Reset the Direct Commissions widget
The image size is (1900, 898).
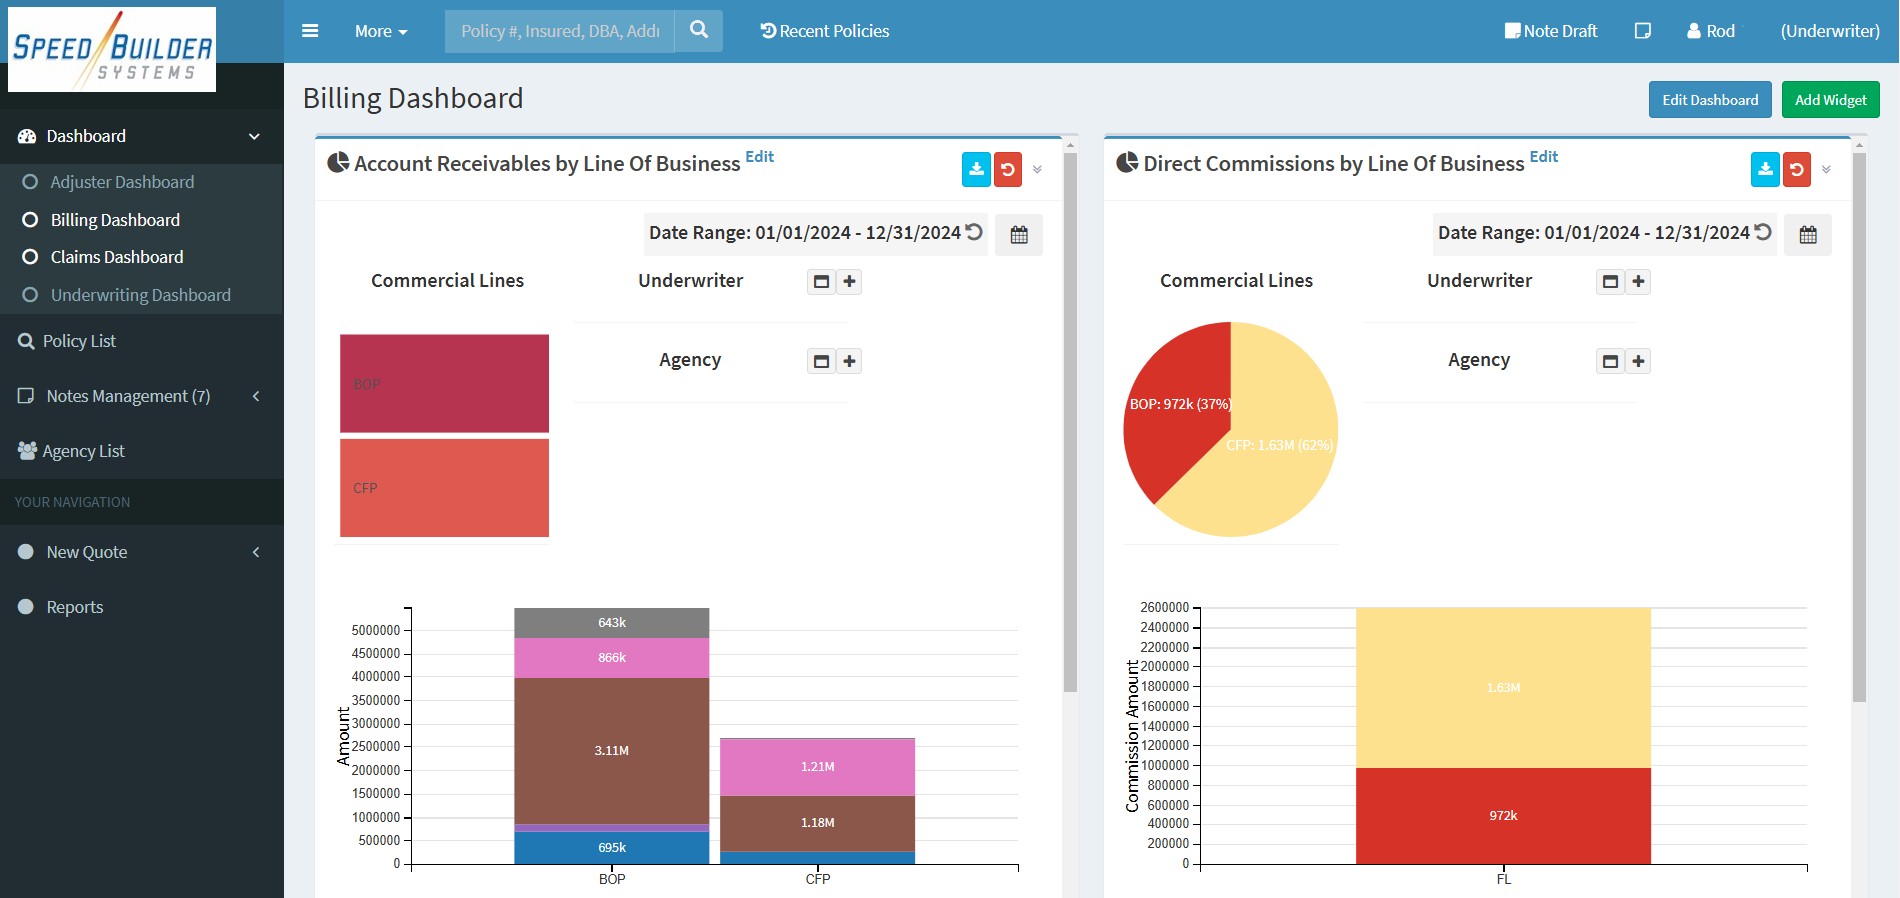(x=1797, y=170)
